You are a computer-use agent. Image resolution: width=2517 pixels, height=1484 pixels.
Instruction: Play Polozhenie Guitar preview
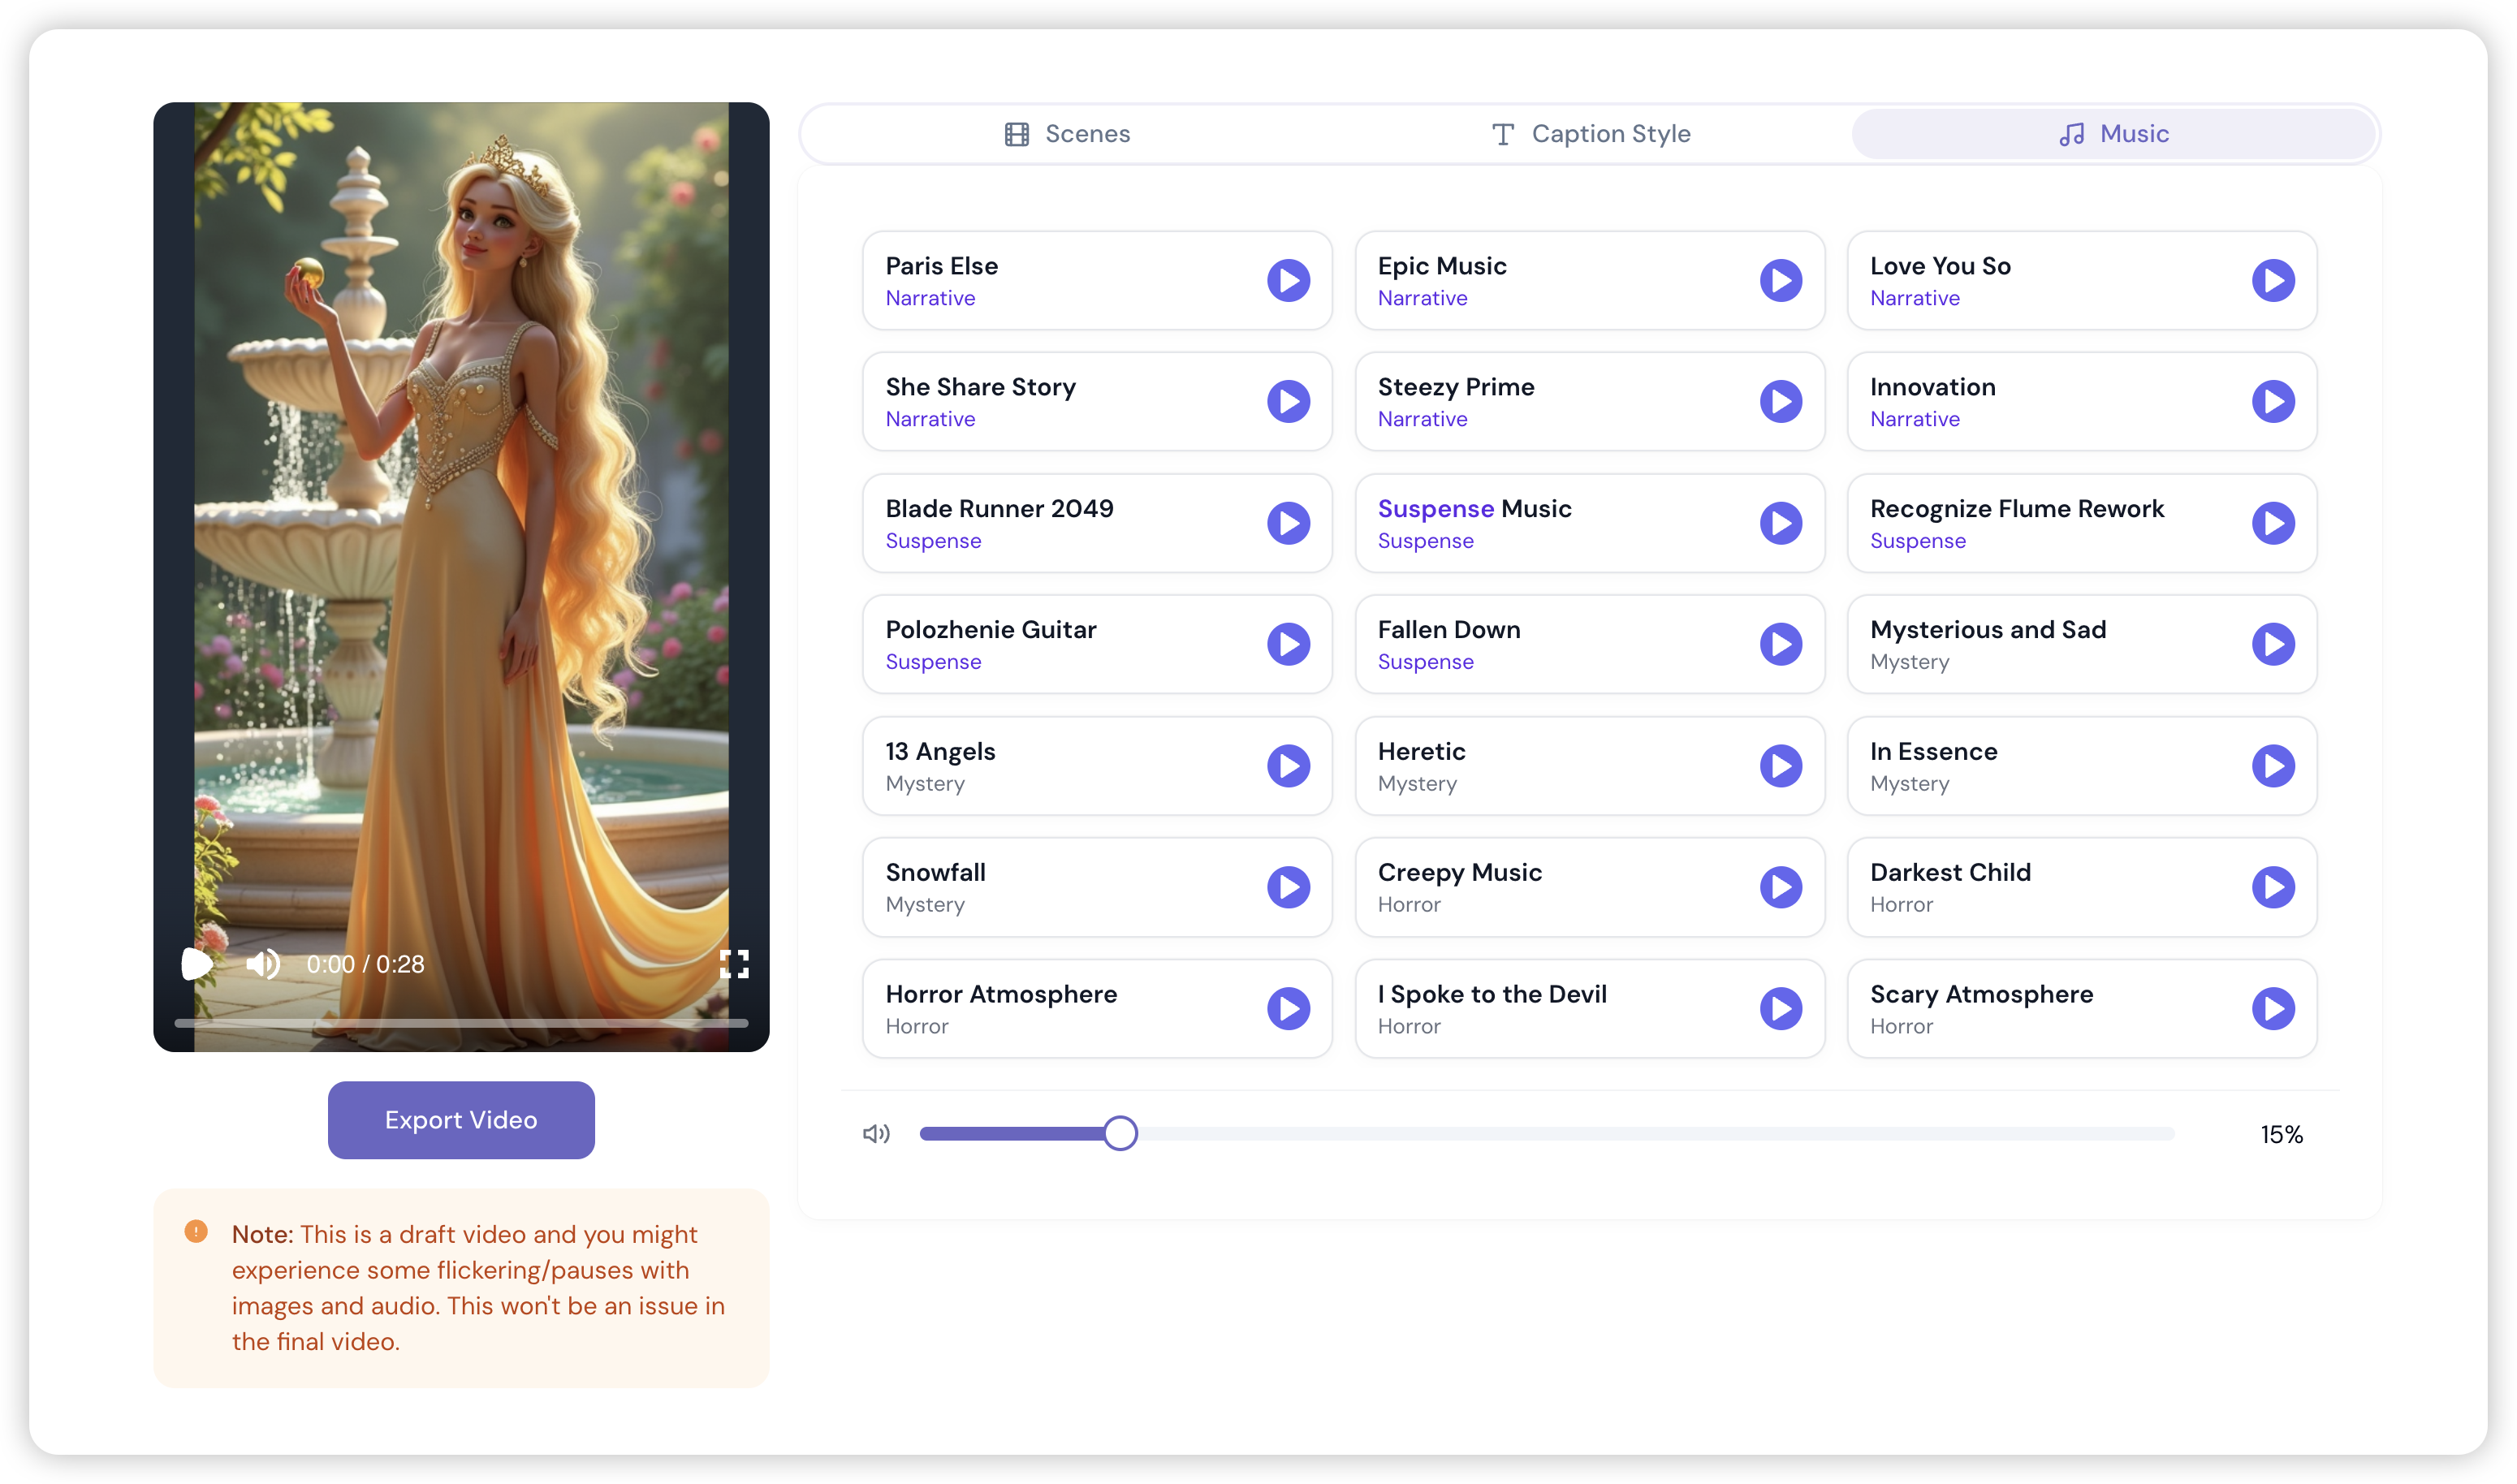pos(1288,644)
